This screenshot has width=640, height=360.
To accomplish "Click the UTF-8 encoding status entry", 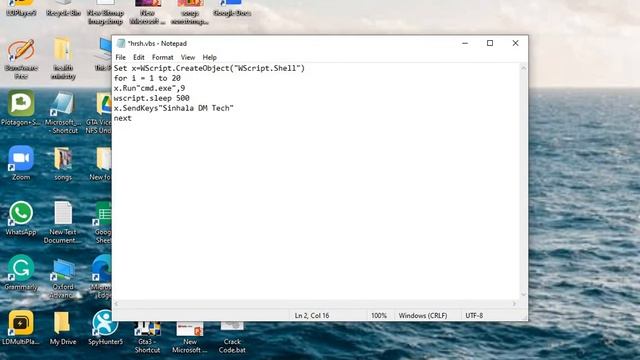I will (474, 316).
